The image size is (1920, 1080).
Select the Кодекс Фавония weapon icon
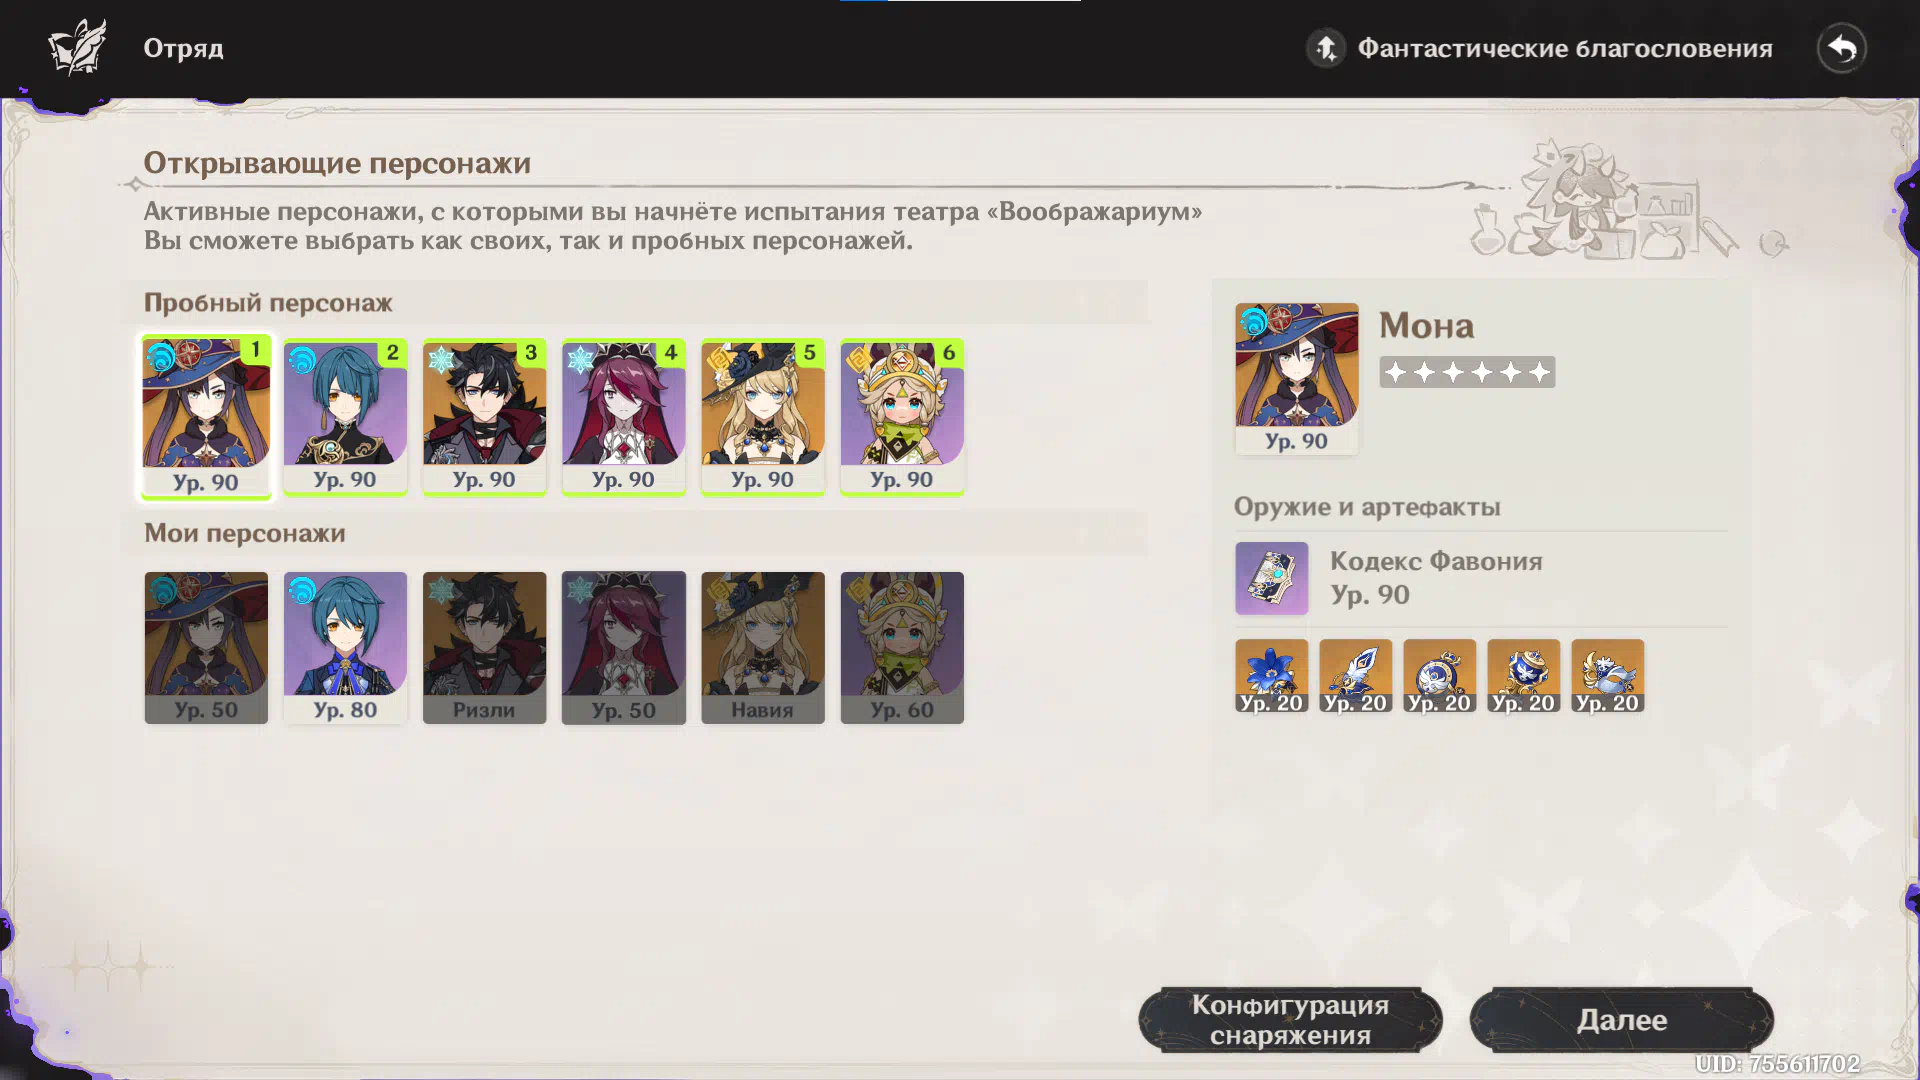[1271, 578]
